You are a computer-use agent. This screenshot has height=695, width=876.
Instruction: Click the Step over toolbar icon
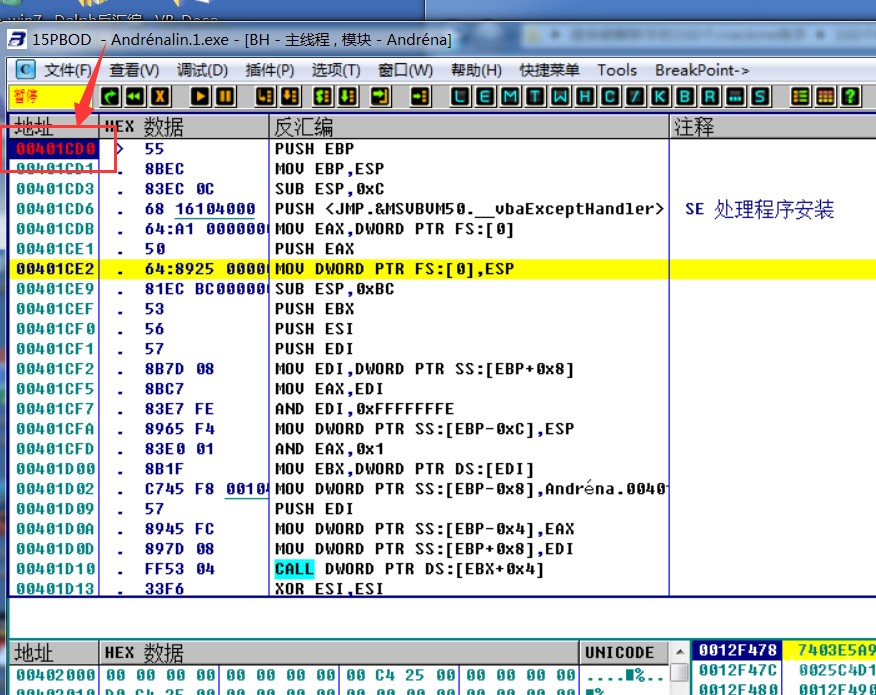pos(290,97)
